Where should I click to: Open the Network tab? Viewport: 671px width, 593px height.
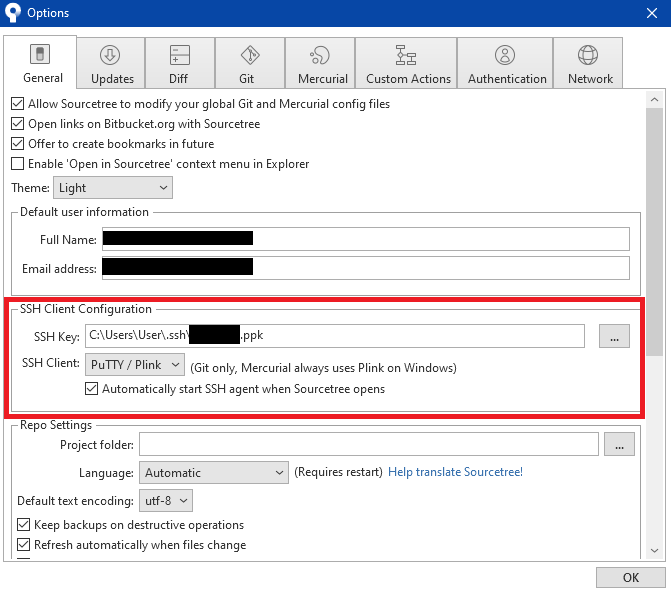tap(588, 63)
